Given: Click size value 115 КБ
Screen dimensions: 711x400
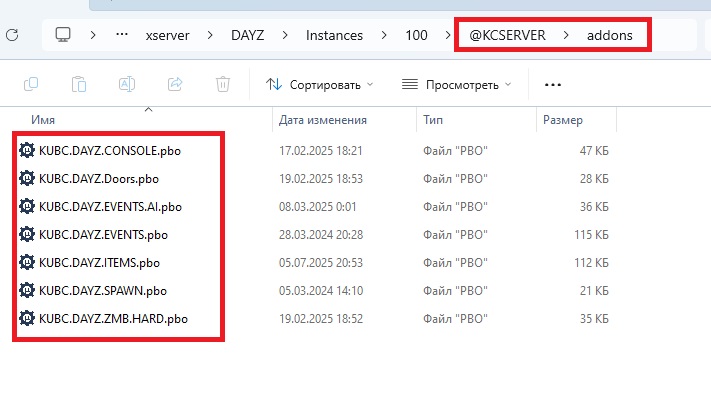Looking at the screenshot, I should point(591,235).
